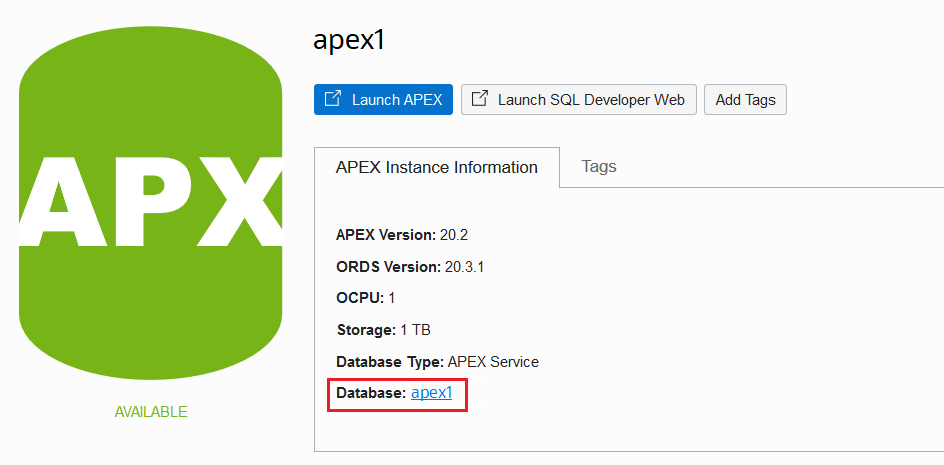Click the Database Type: APEX Service text
This screenshot has height=465, width=944.
click(x=438, y=362)
